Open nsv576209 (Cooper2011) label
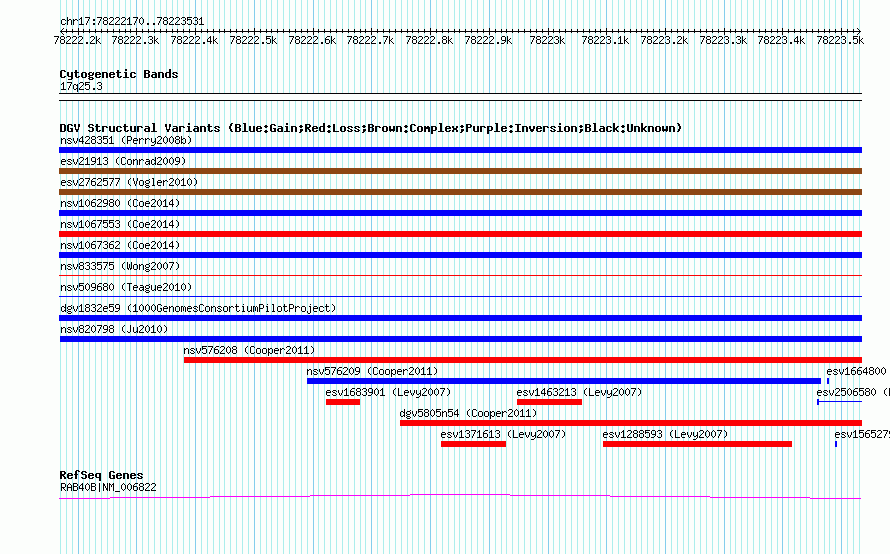Screen dimensions: 890x554 click(x=372, y=371)
